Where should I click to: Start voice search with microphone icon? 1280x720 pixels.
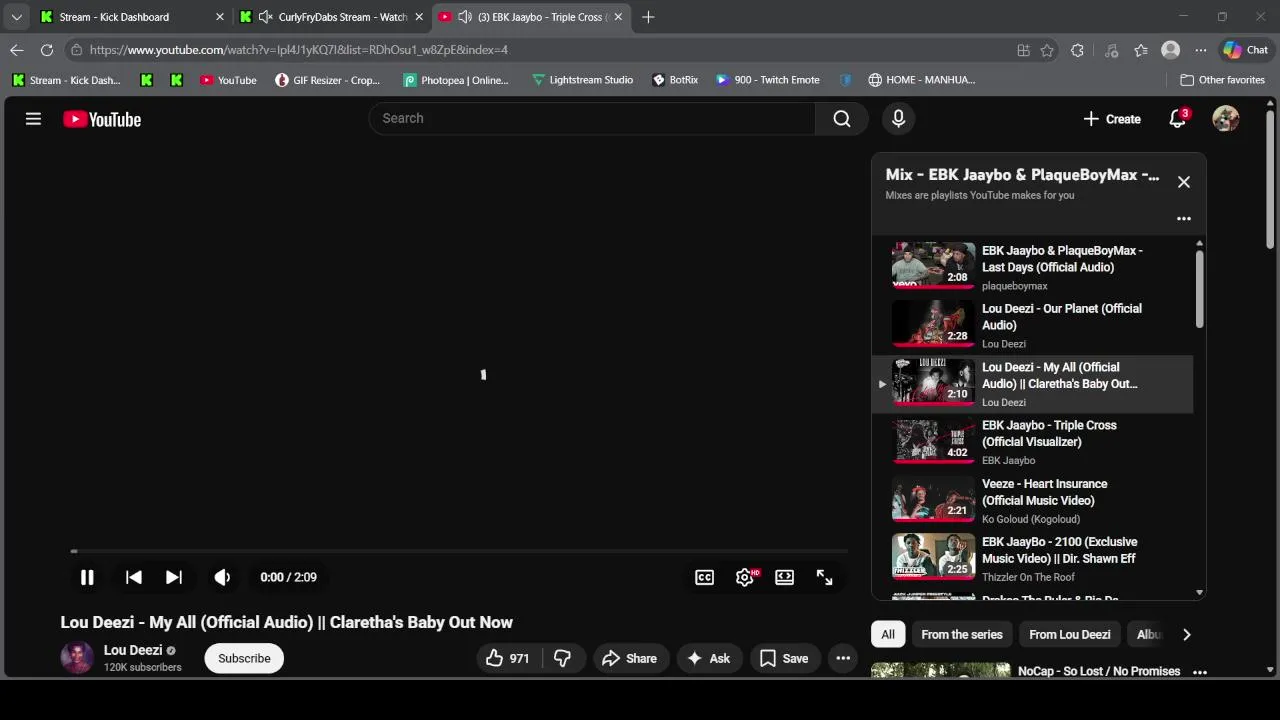coord(898,118)
